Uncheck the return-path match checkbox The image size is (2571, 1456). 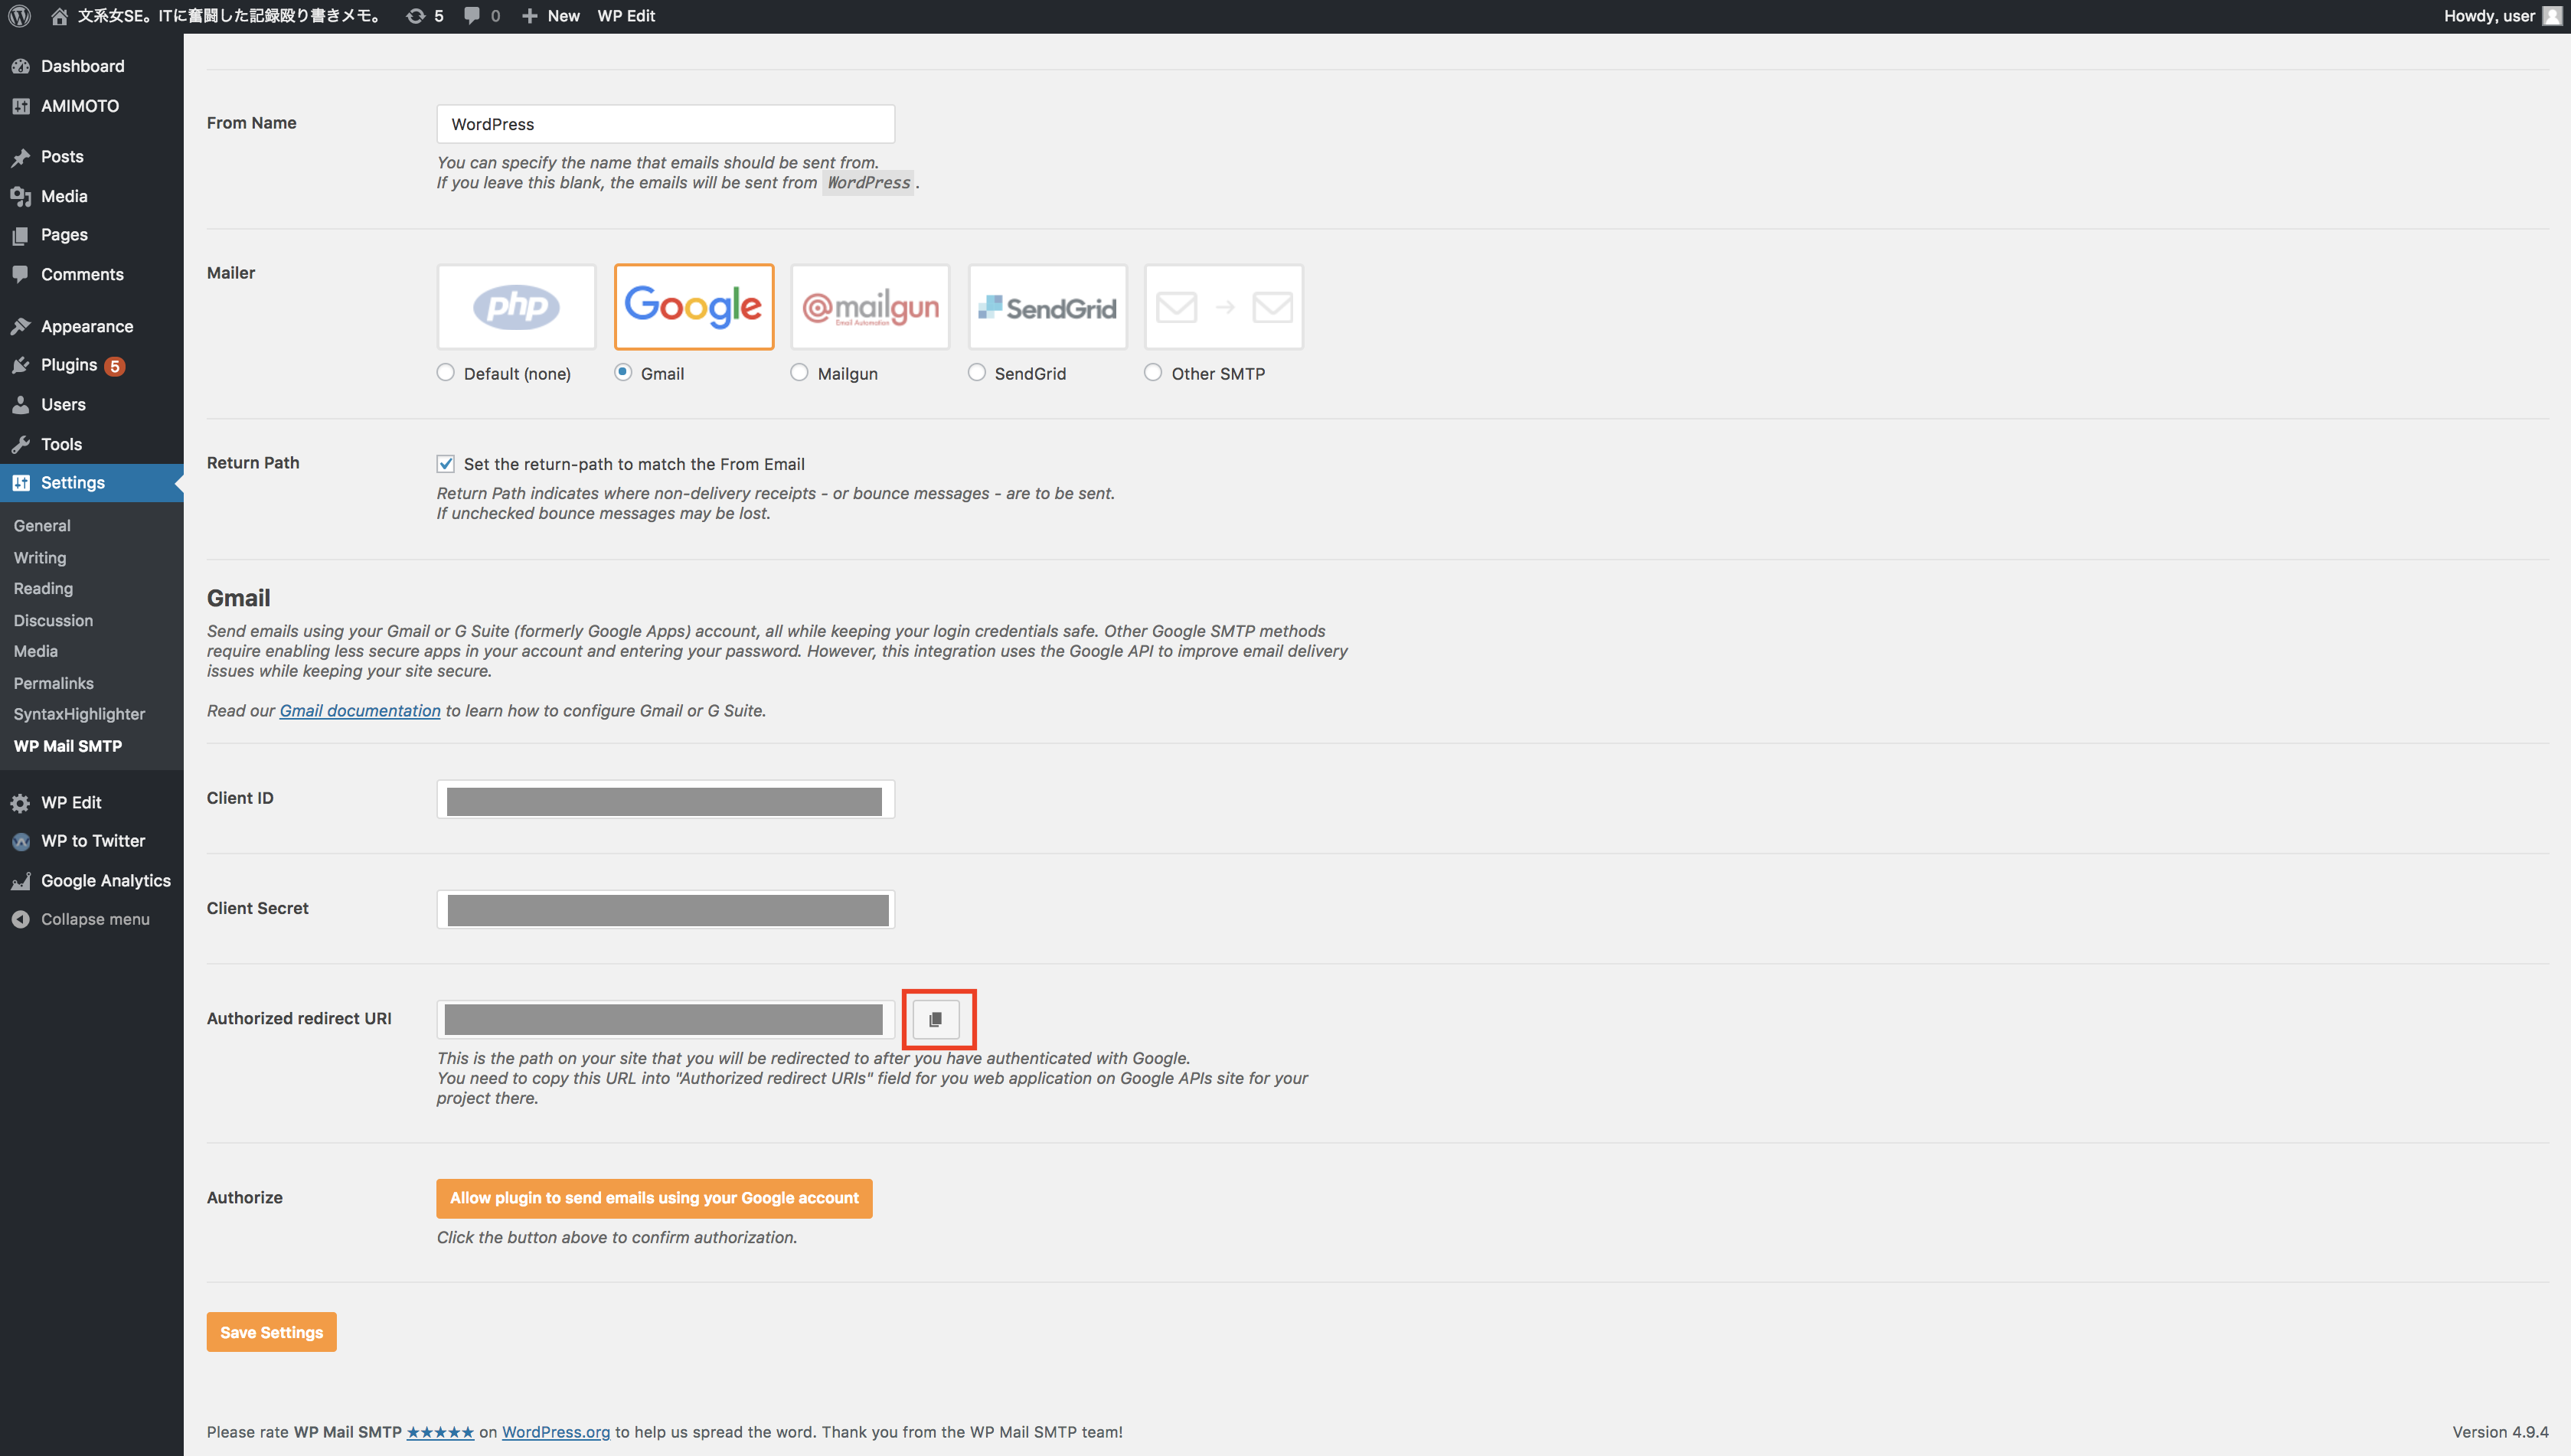[x=446, y=464]
